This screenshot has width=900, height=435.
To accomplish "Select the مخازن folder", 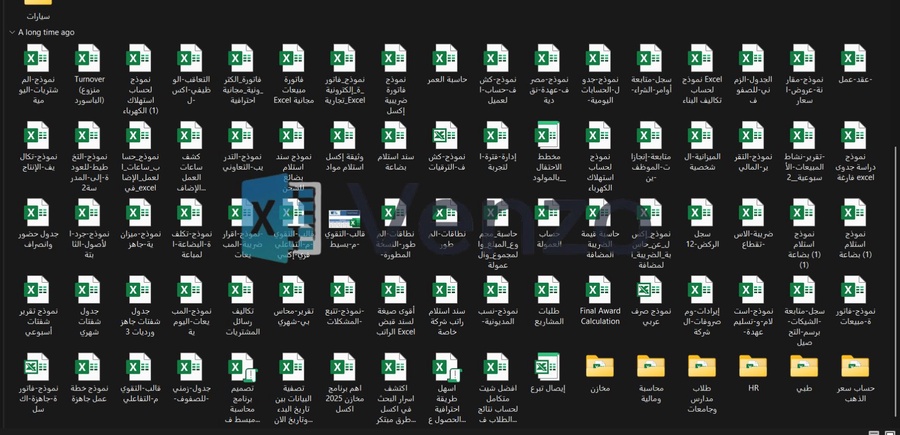I will (599, 368).
